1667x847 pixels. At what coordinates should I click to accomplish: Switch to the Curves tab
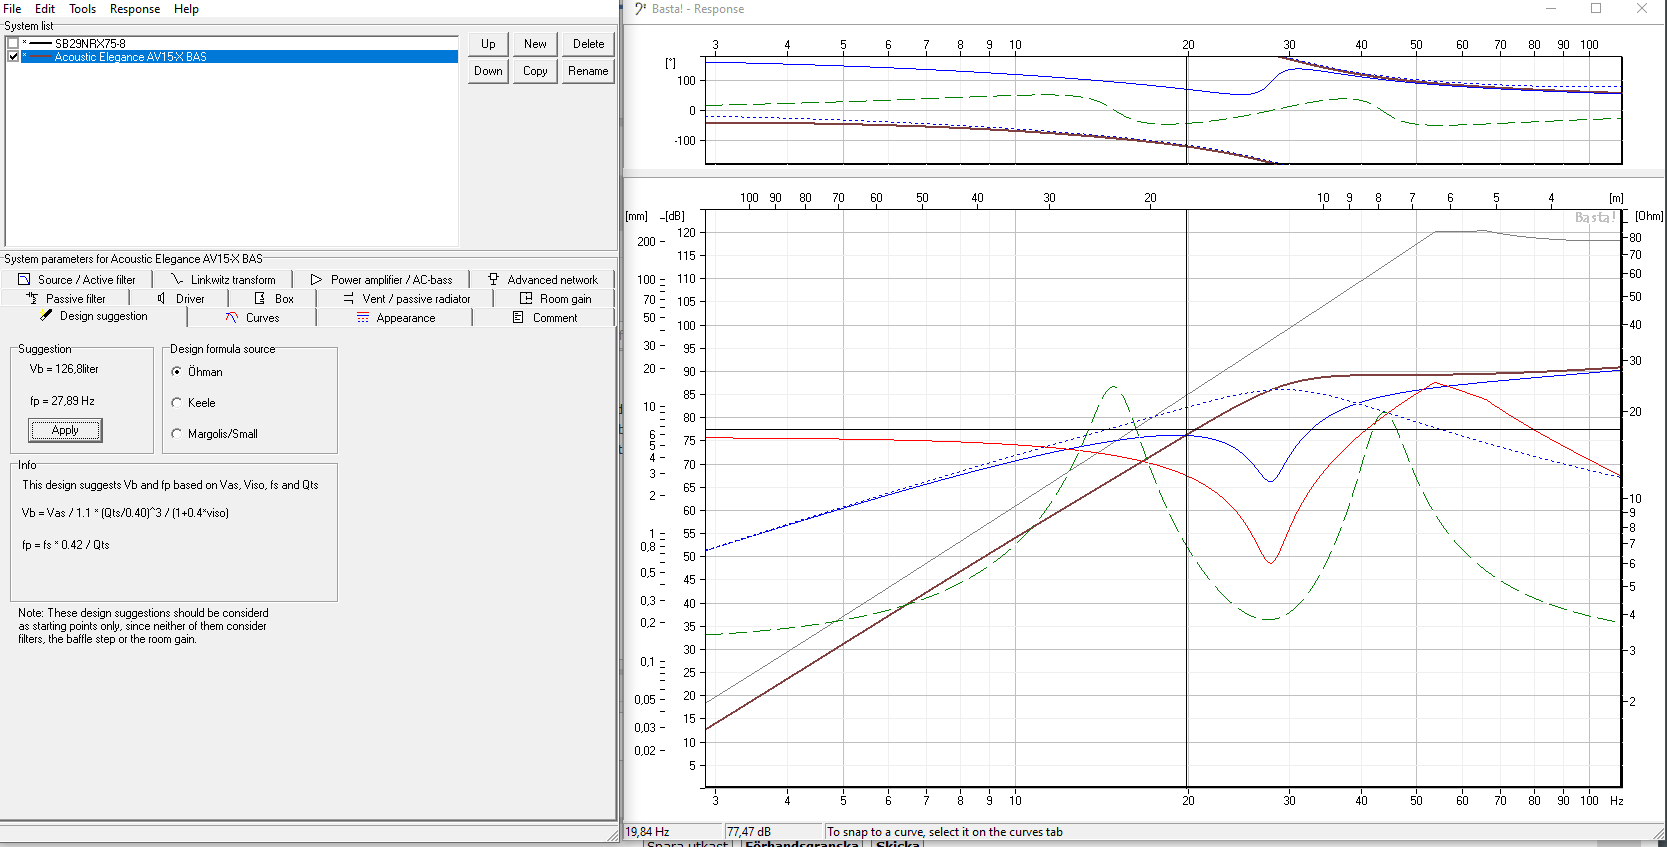coord(252,318)
